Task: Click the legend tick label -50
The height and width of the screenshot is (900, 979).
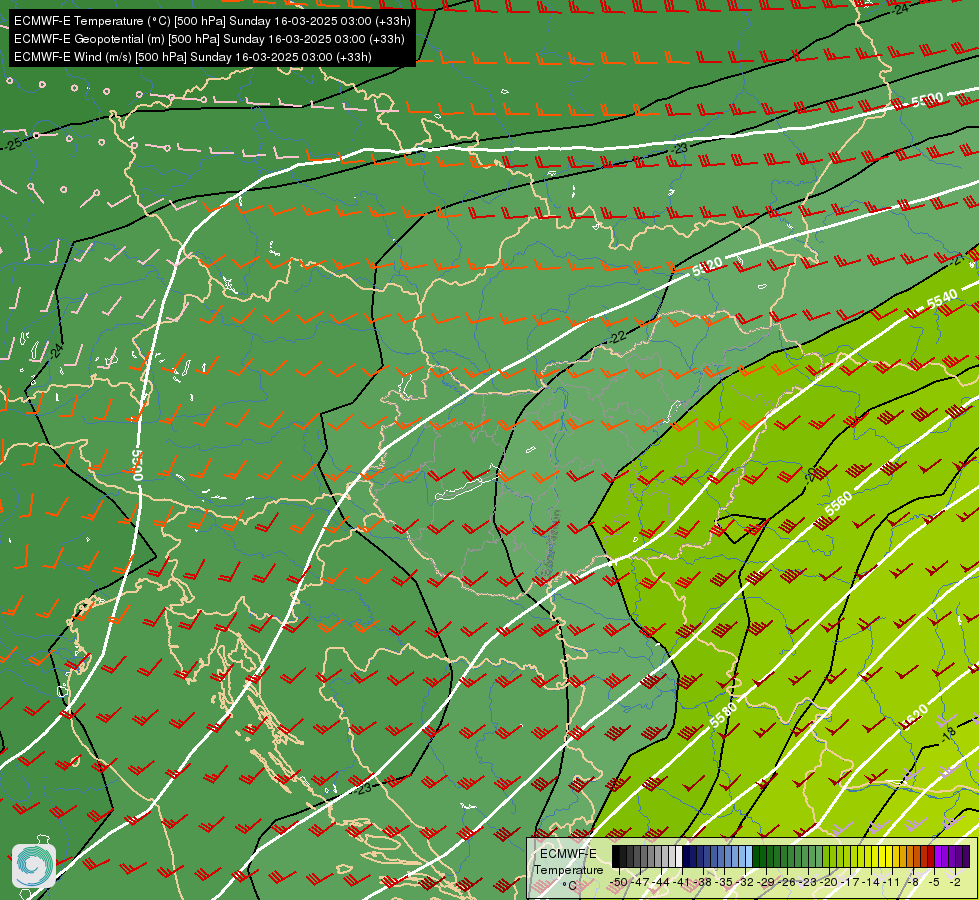Action: (617, 882)
